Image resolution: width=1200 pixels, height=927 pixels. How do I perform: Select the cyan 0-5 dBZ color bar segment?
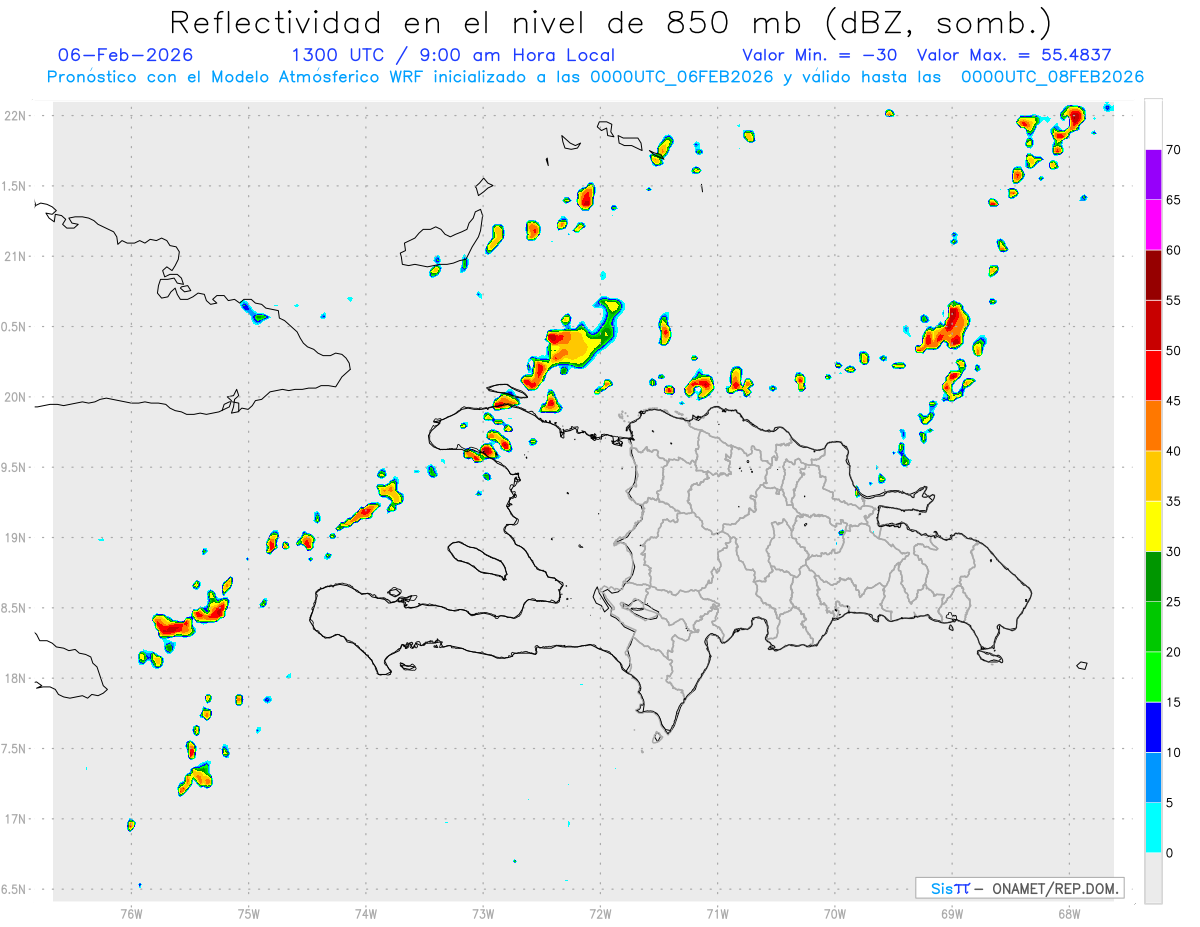(1153, 827)
